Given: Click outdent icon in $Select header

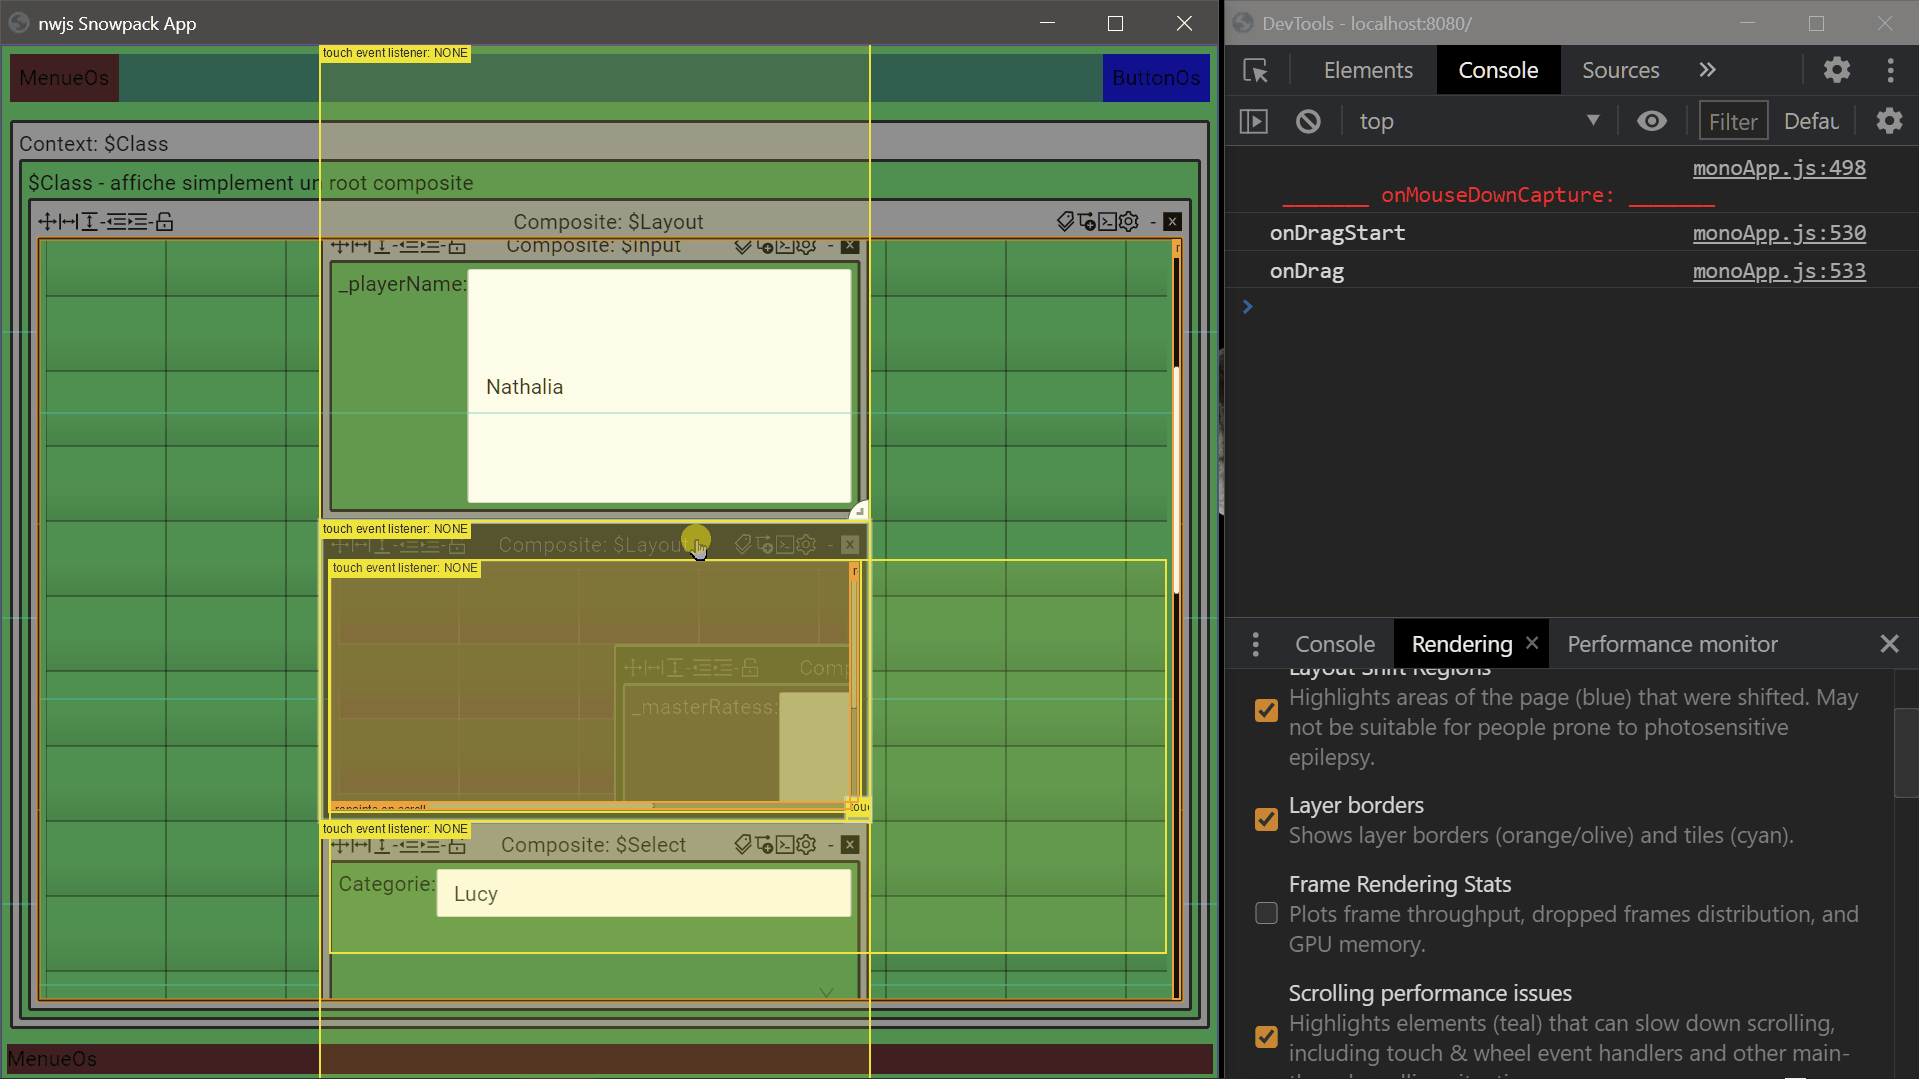Looking at the screenshot, I should tap(409, 845).
